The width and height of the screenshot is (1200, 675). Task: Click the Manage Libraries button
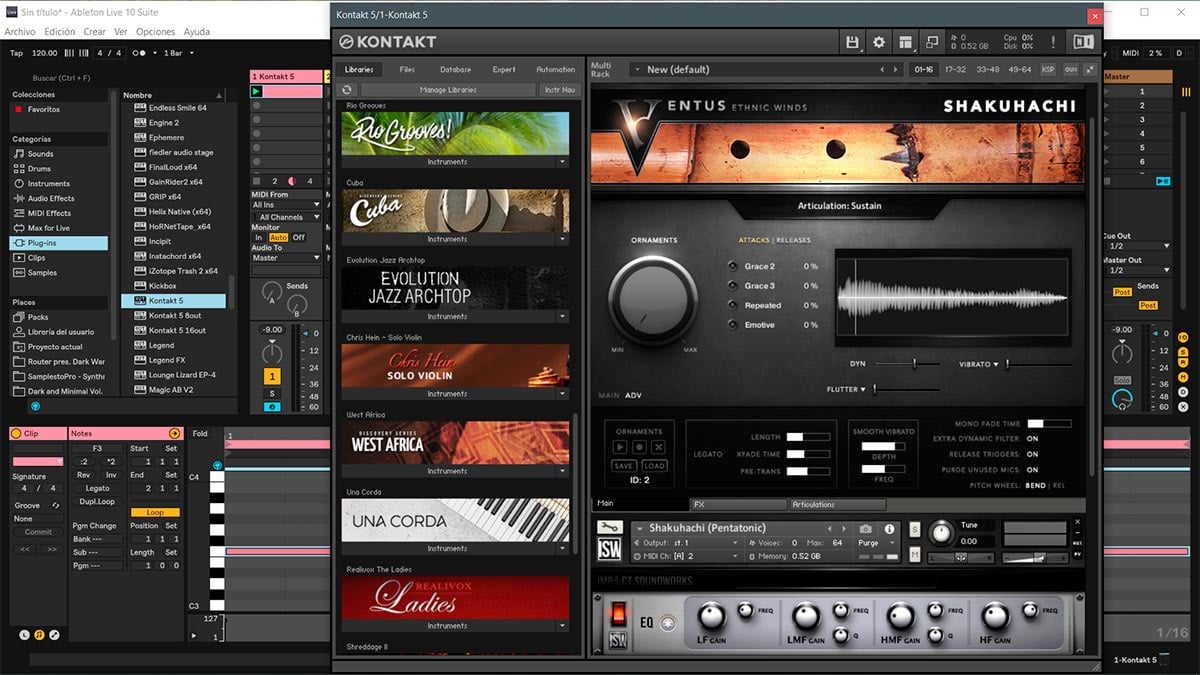tap(448, 90)
